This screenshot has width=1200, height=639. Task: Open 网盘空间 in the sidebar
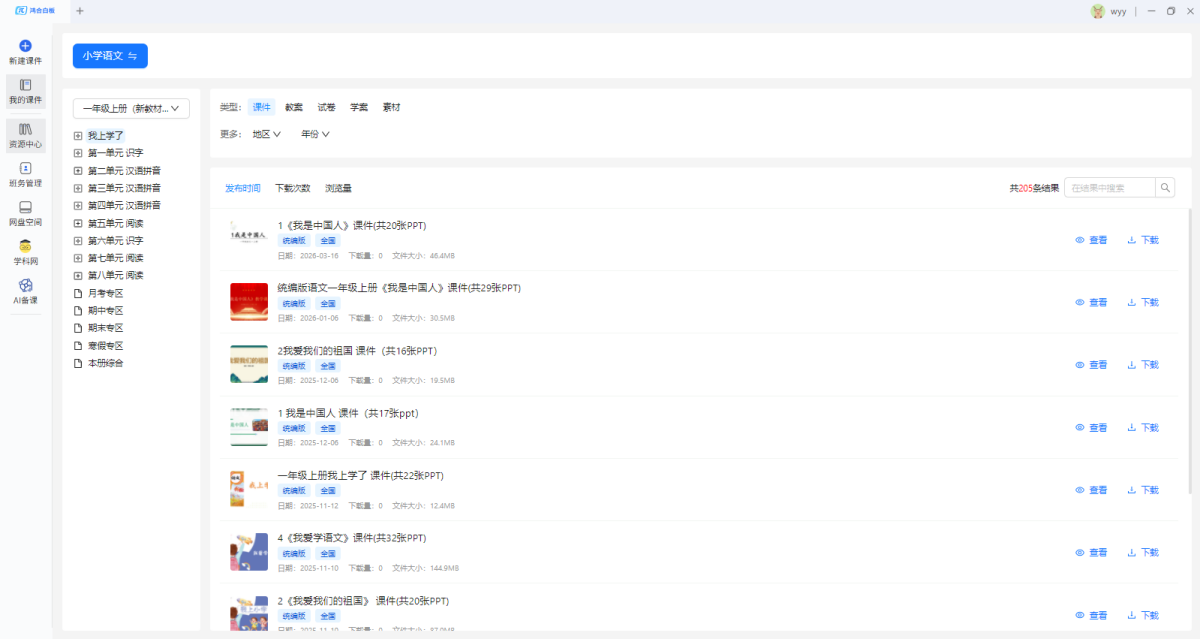(x=26, y=213)
